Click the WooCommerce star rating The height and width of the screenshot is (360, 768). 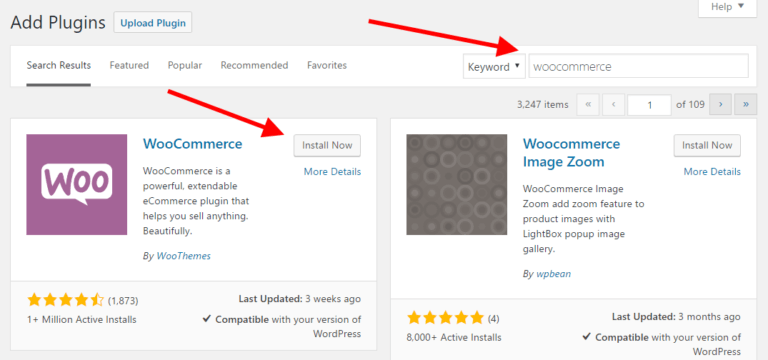(x=66, y=300)
